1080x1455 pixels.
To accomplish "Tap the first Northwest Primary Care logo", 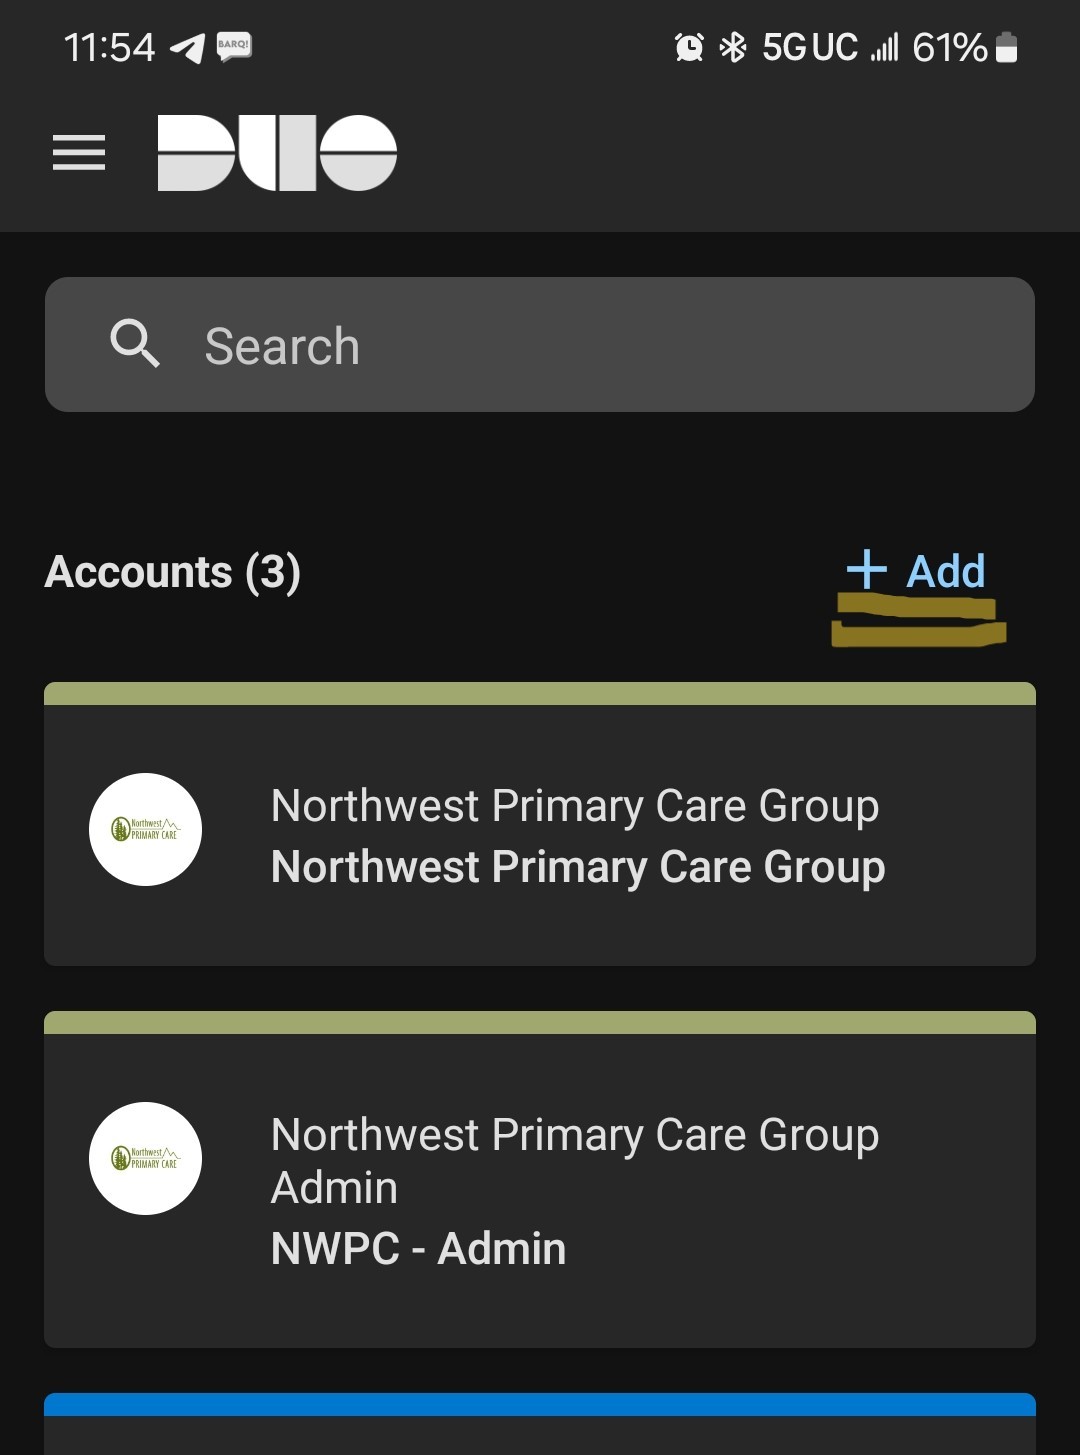I will pos(145,829).
